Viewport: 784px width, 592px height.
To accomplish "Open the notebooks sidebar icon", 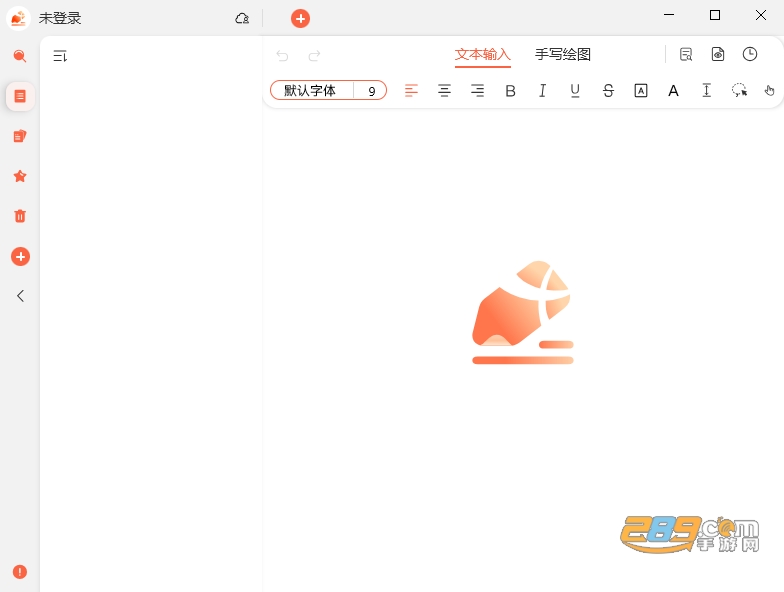I will point(20,136).
